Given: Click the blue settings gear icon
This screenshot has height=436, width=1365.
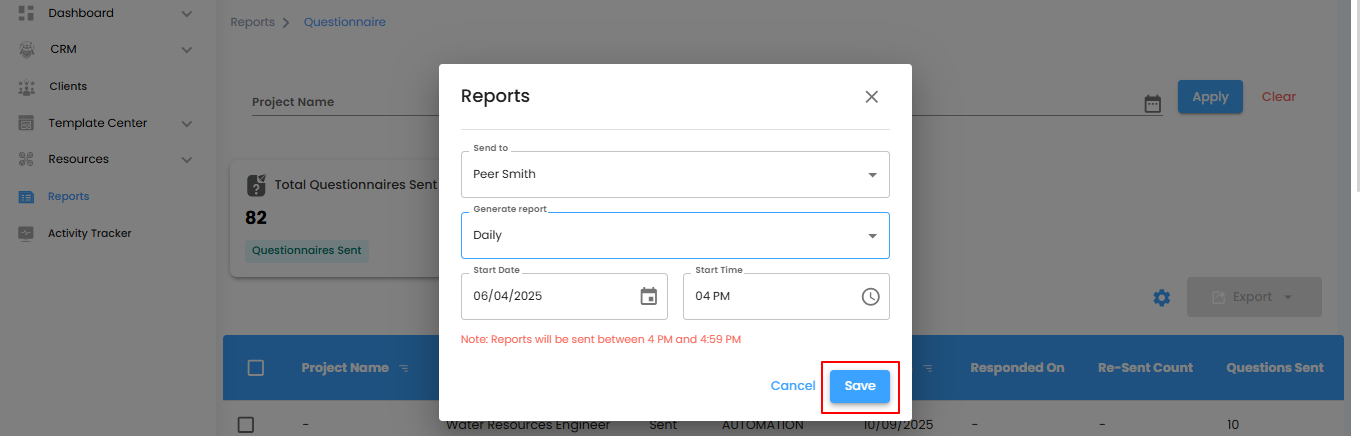Looking at the screenshot, I should tap(1161, 297).
